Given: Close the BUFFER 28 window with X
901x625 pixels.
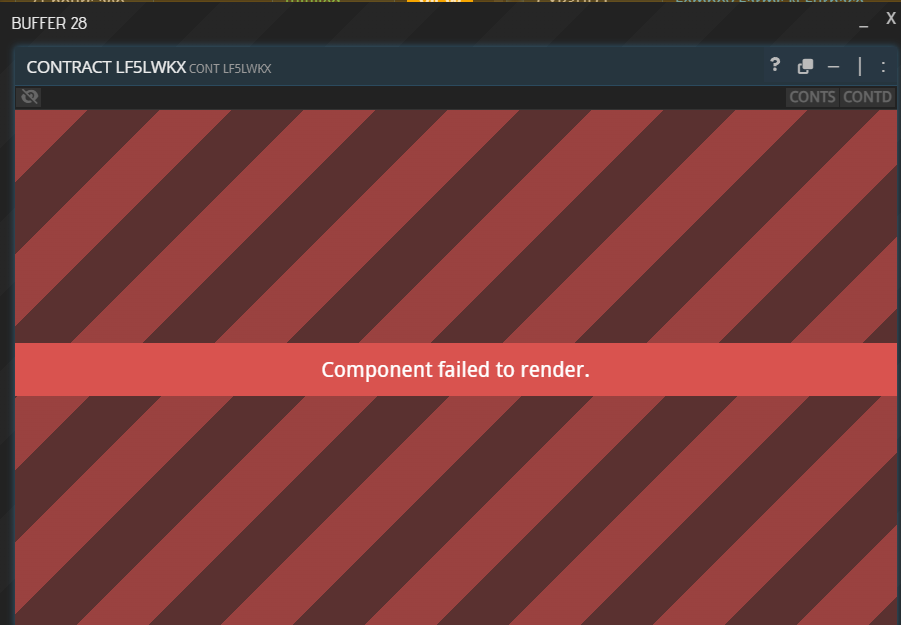Looking at the screenshot, I should coord(891,19).
